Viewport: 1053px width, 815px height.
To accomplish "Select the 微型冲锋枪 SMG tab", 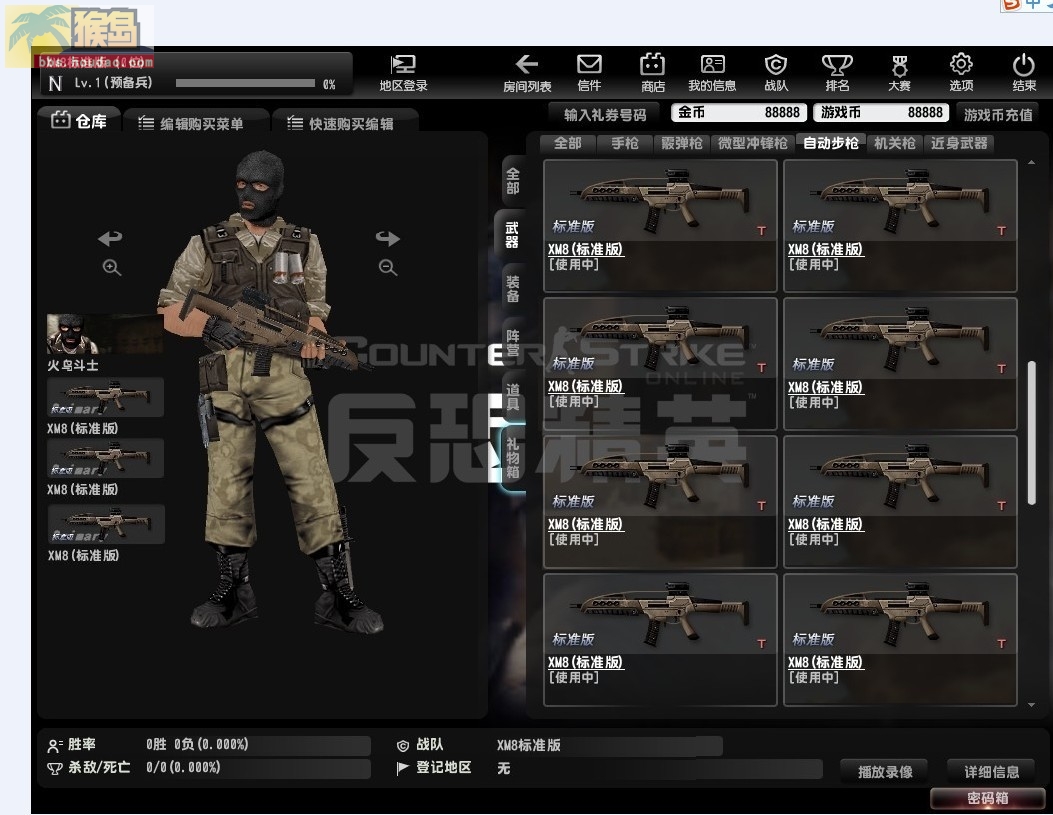I will coord(752,143).
